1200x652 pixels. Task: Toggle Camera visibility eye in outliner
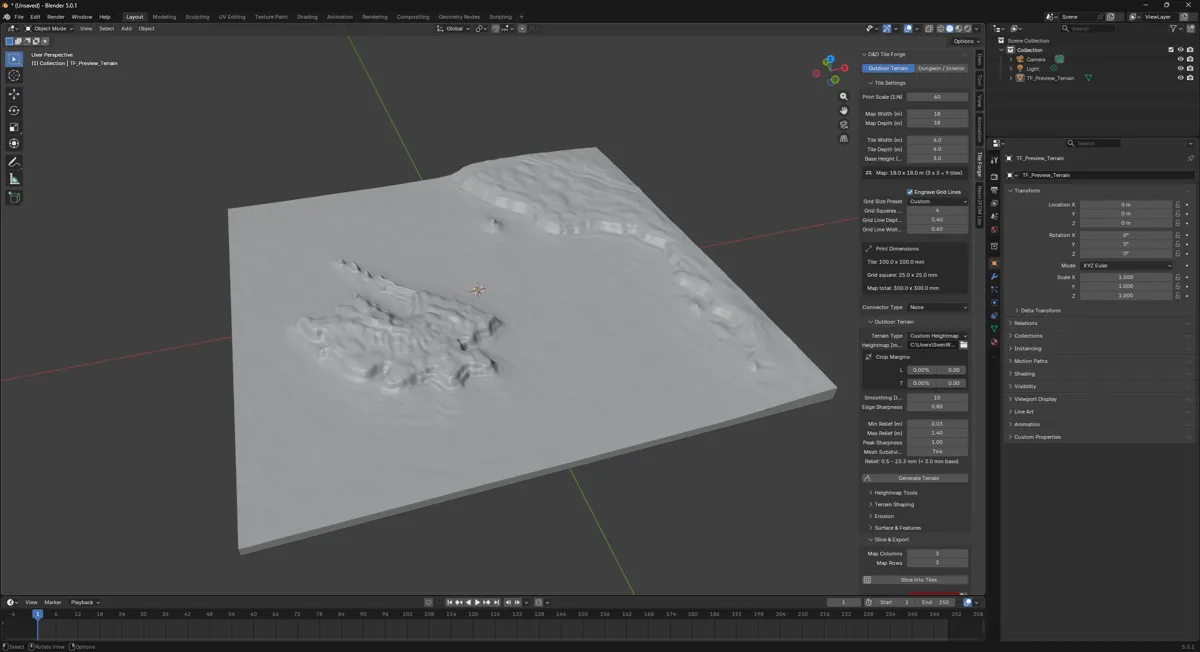(x=1180, y=59)
